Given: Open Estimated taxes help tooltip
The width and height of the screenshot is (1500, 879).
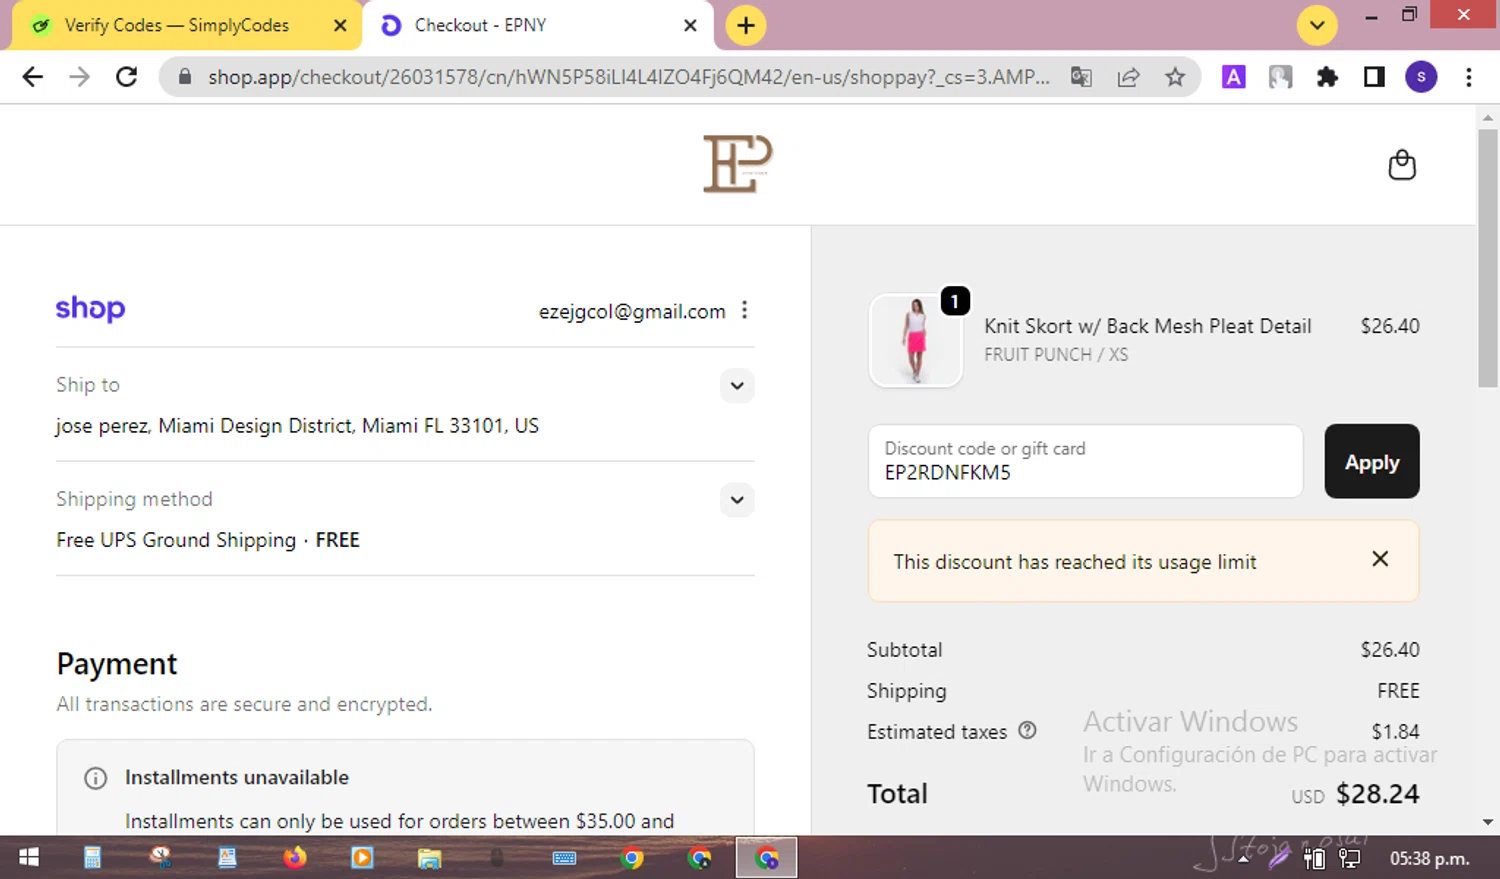Looking at the screenshot, I should (x=1027, y=731).
